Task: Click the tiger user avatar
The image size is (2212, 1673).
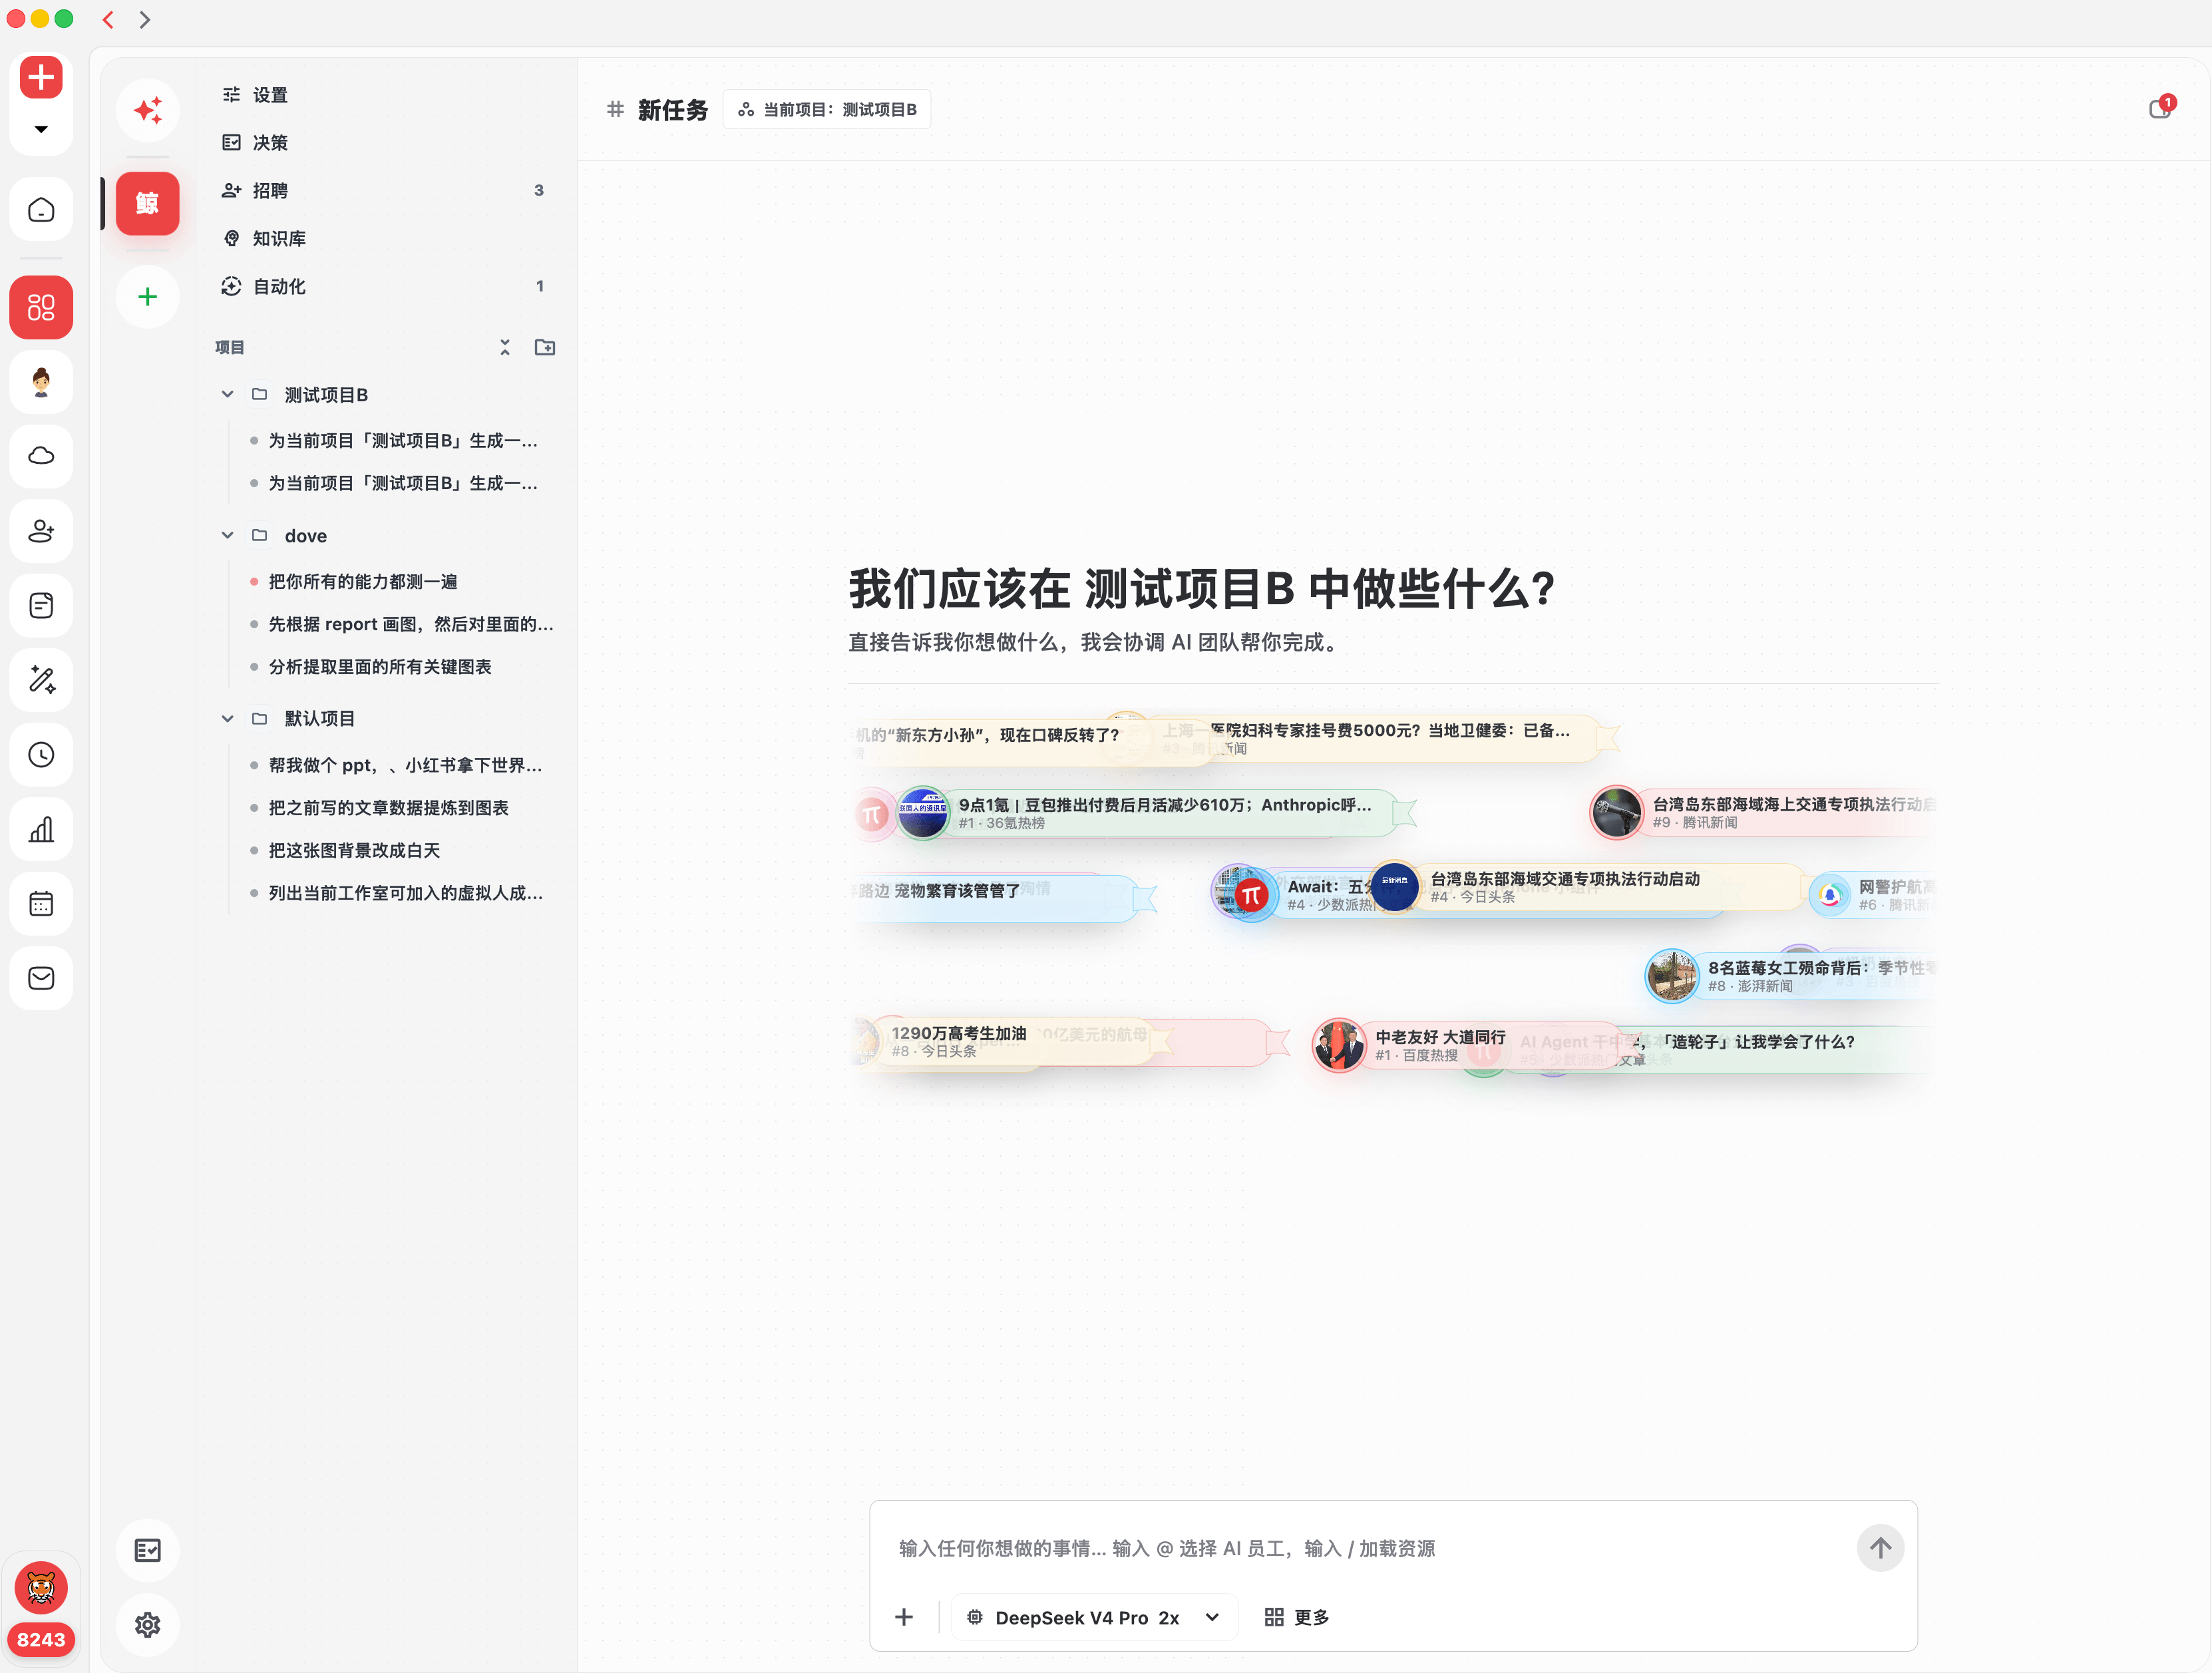Action: (x=41, y=1588)
